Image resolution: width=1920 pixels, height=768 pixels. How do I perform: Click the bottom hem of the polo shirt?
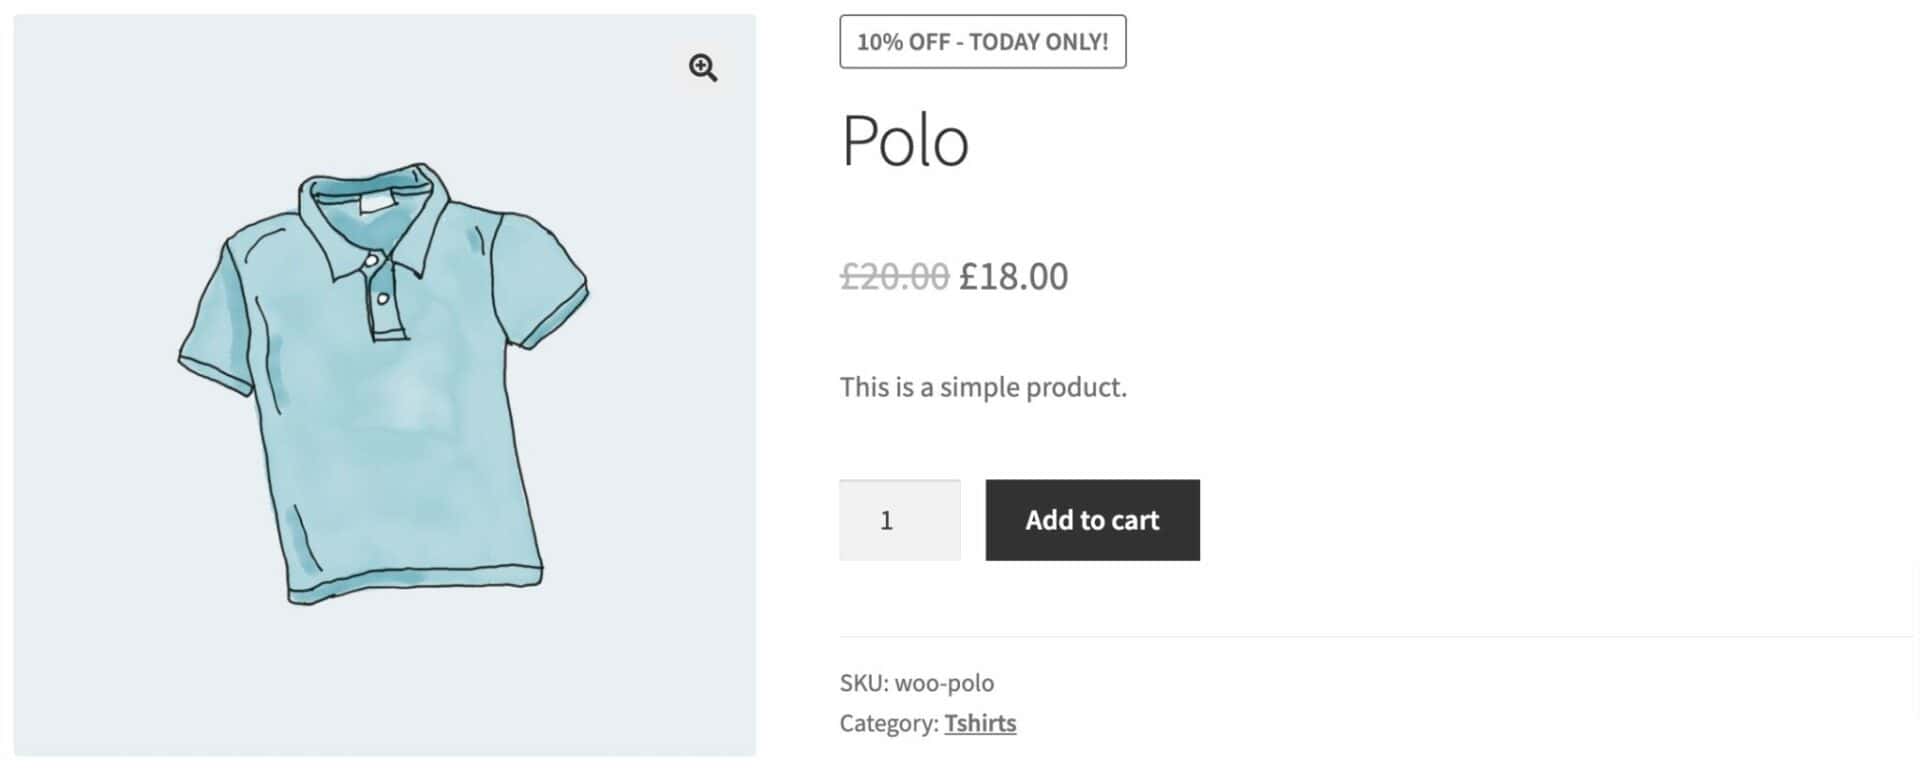click(x=415, y=583)
